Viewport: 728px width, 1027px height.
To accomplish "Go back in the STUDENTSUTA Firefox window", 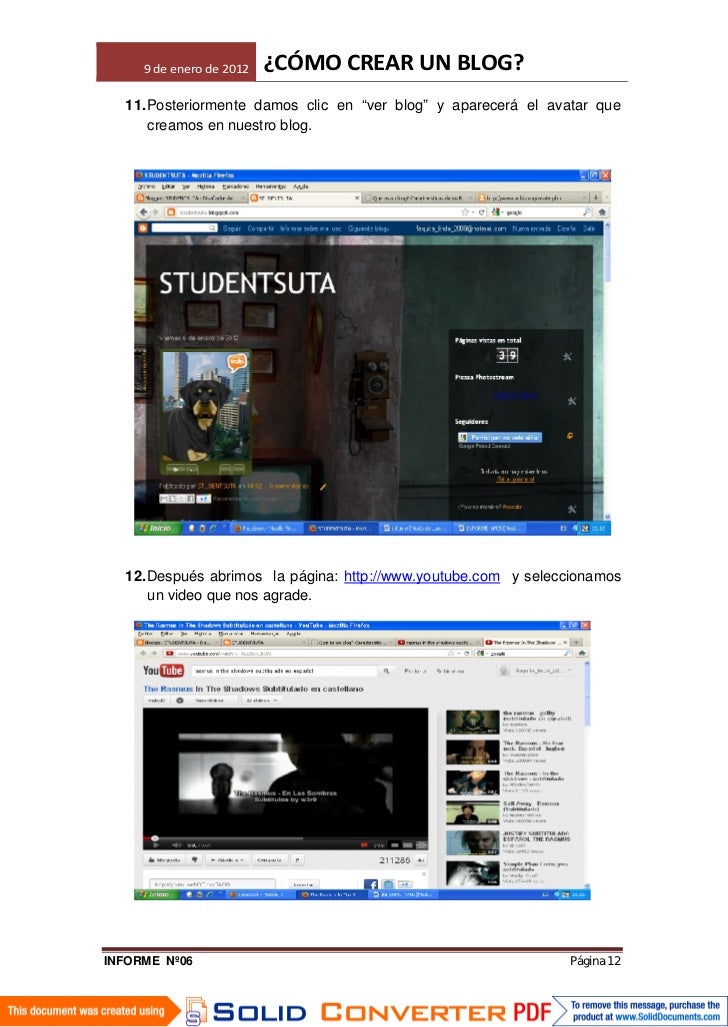I will tap(144, 212).
